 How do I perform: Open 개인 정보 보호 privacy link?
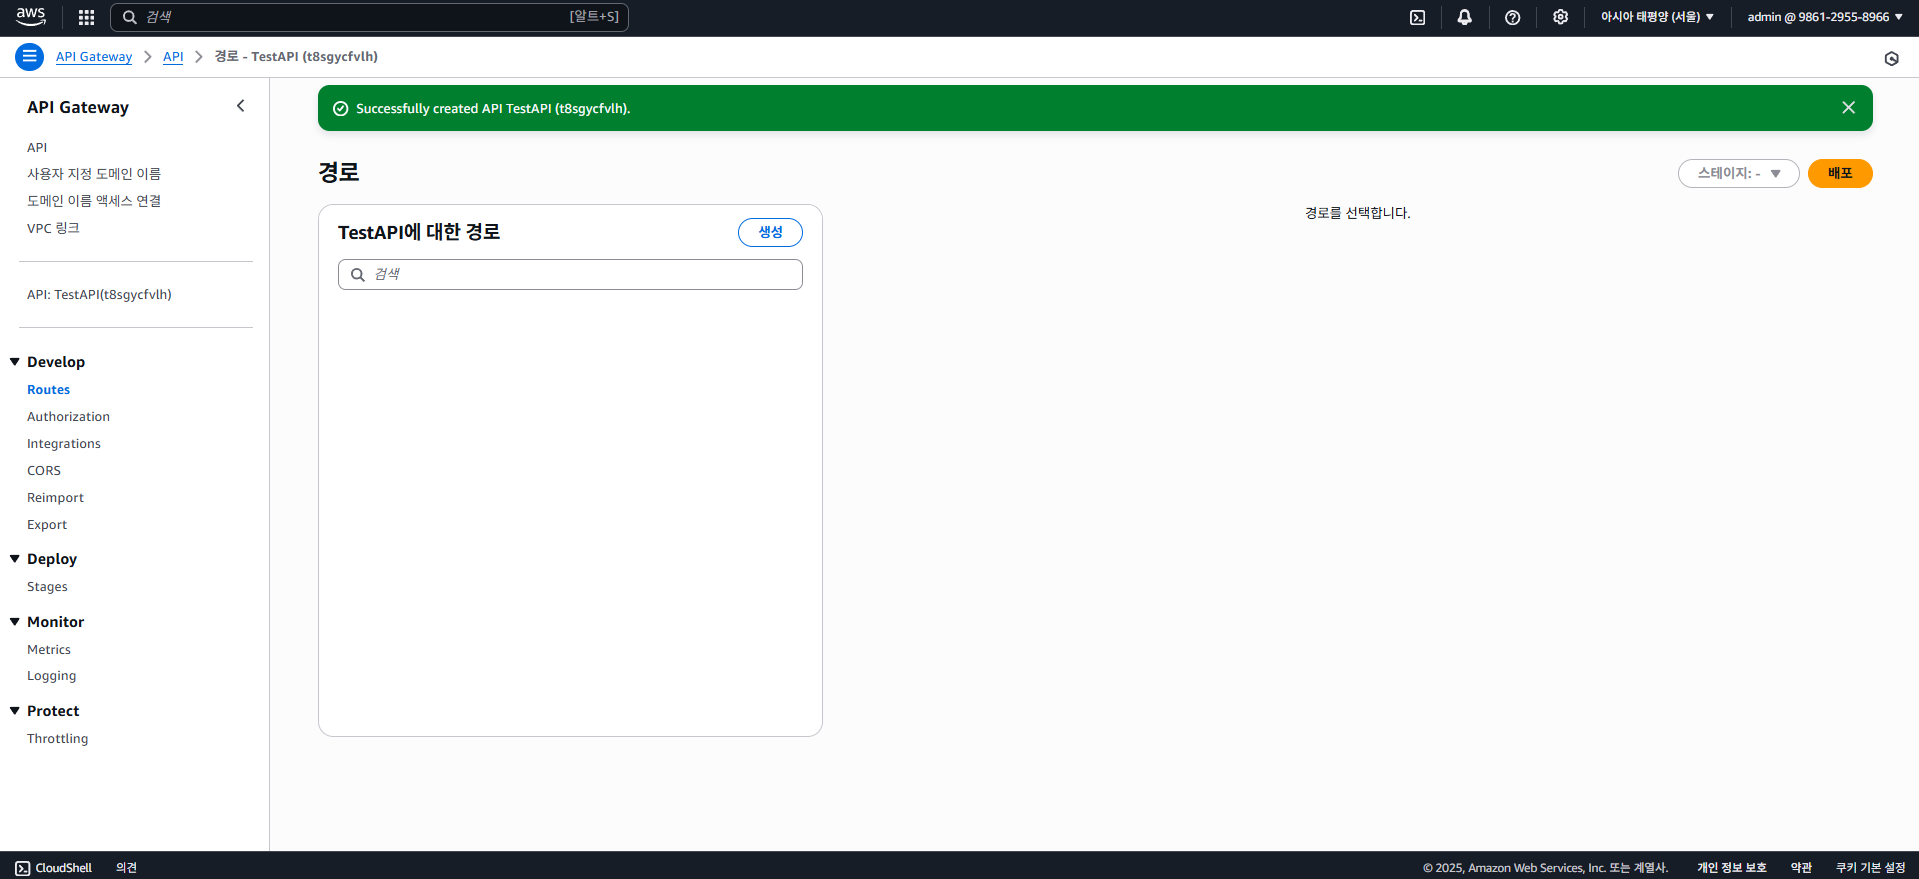pyautogui.click(x=1731, y=868)
